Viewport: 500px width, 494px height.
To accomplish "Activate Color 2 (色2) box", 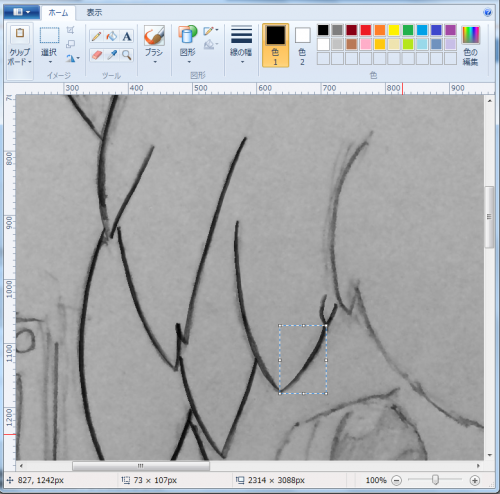I will coord(302,45).
